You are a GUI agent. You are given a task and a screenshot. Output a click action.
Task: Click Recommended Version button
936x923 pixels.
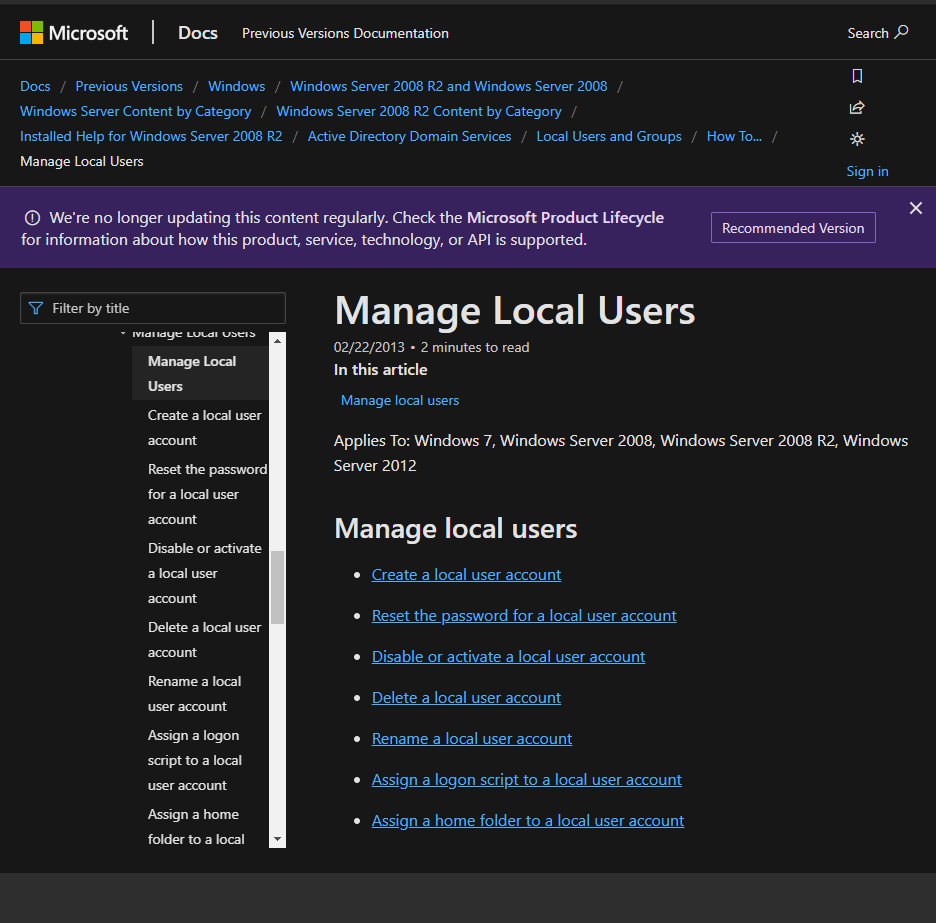pyautogui.click(x=793, y=227)
